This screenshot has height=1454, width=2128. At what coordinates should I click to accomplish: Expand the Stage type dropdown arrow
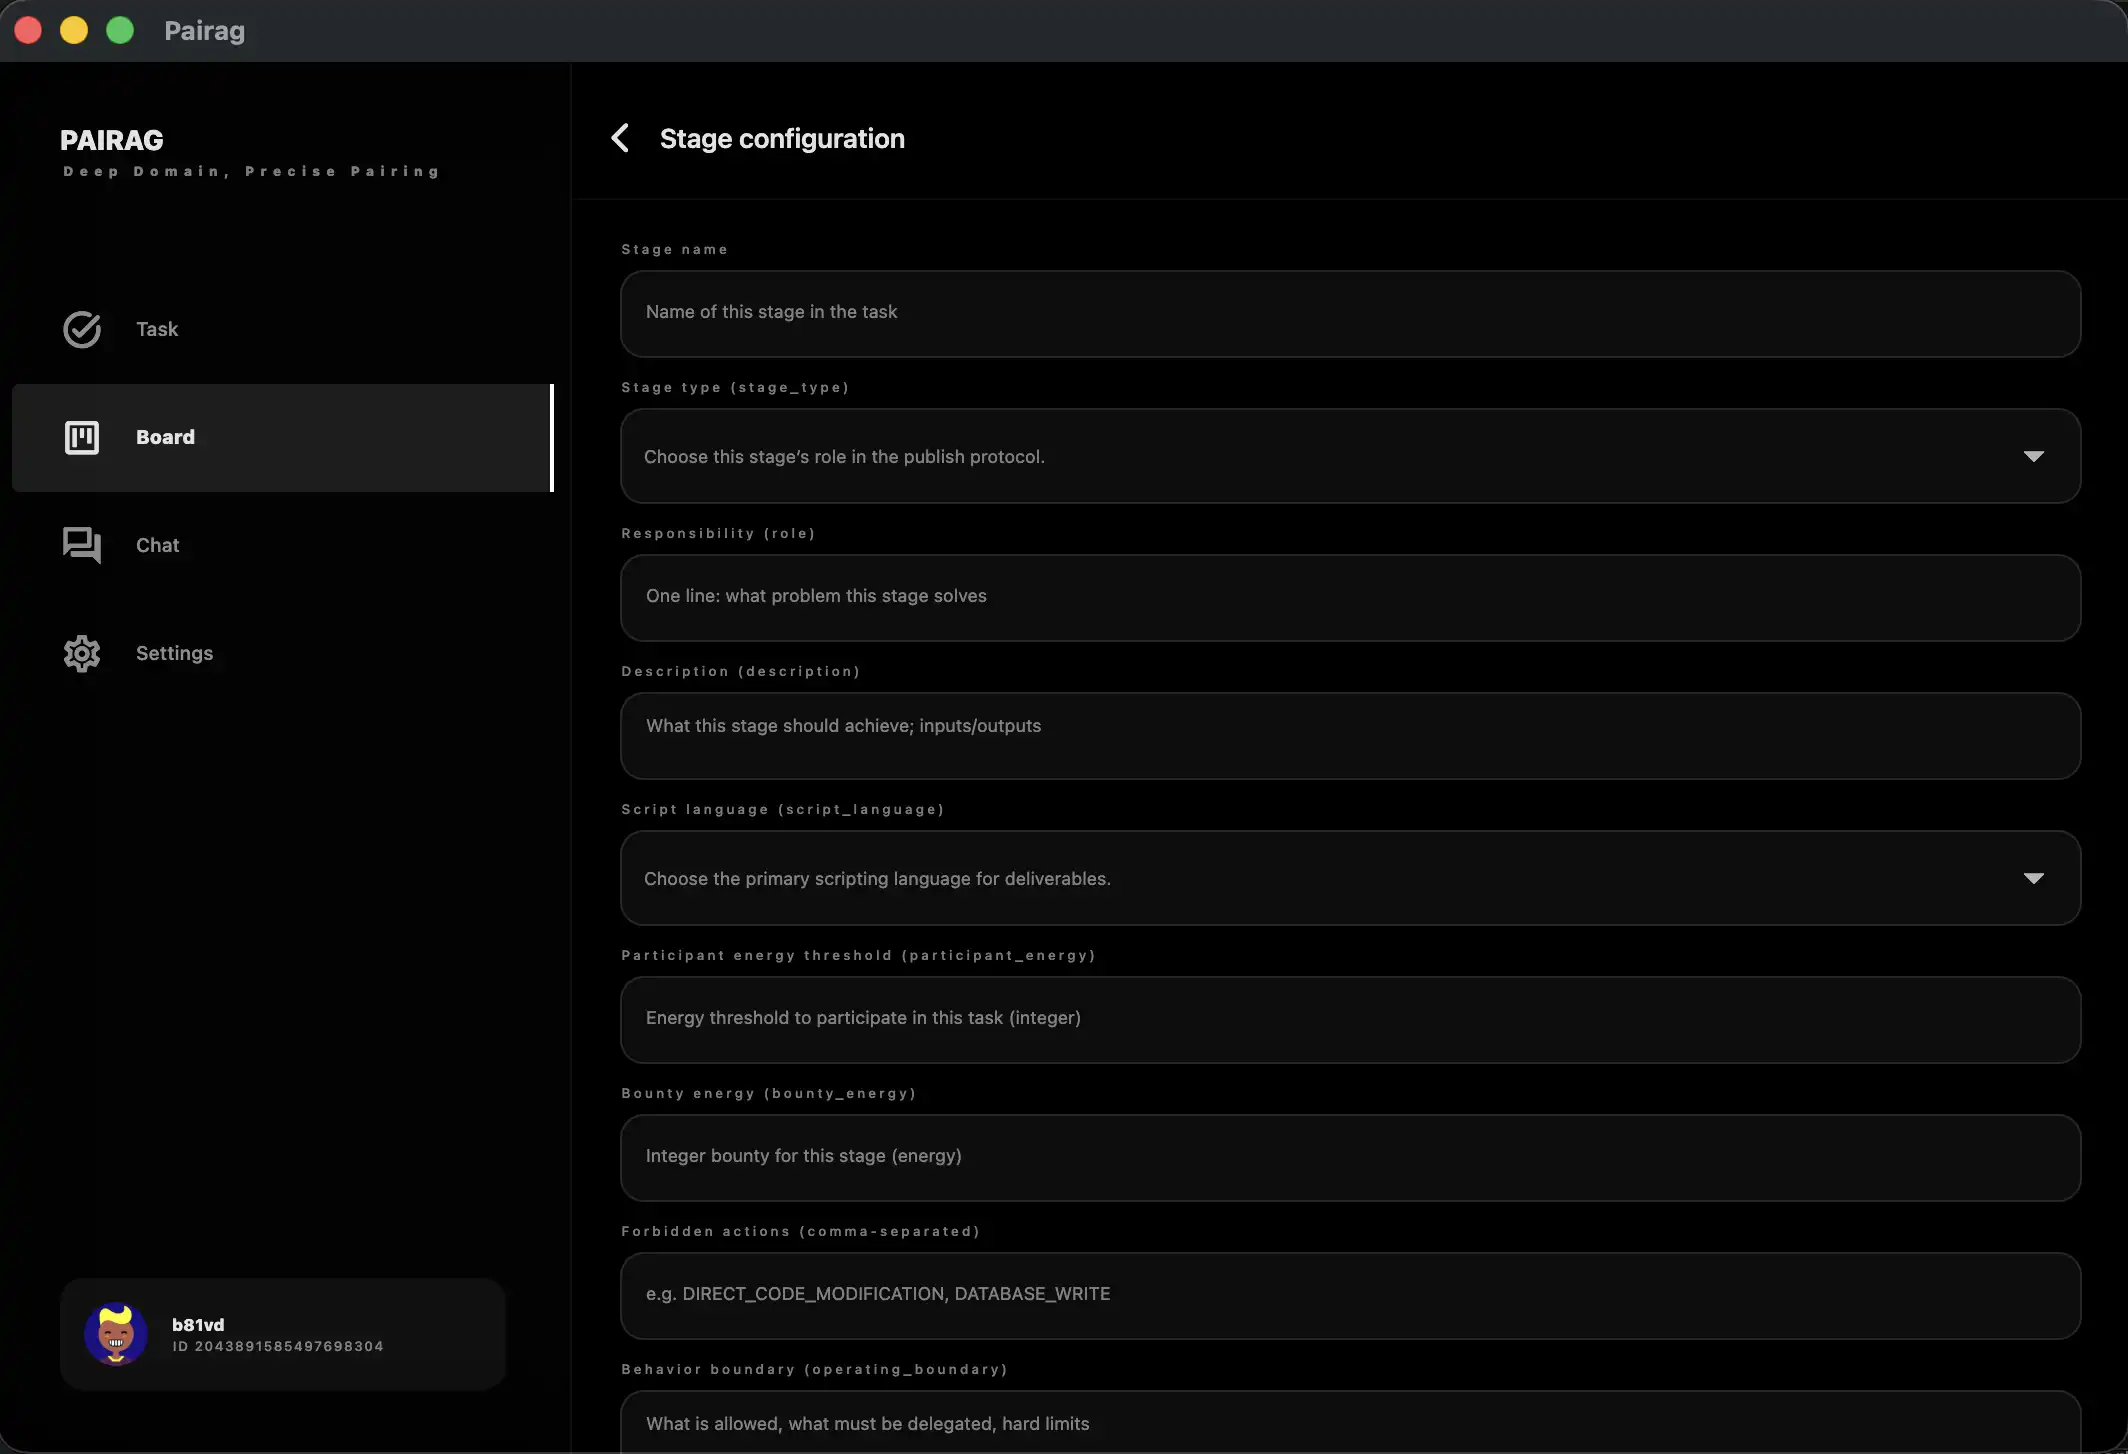2033,456
